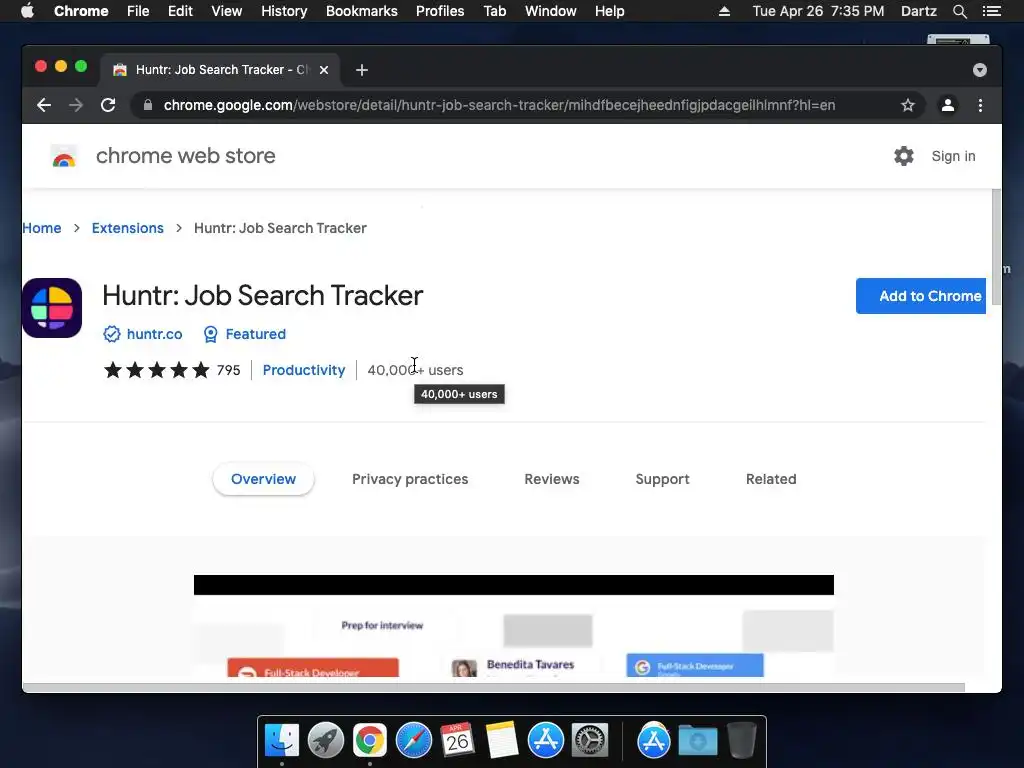Open the Trash in the dock
The image size is (1024, 768).
pos(741,741)
